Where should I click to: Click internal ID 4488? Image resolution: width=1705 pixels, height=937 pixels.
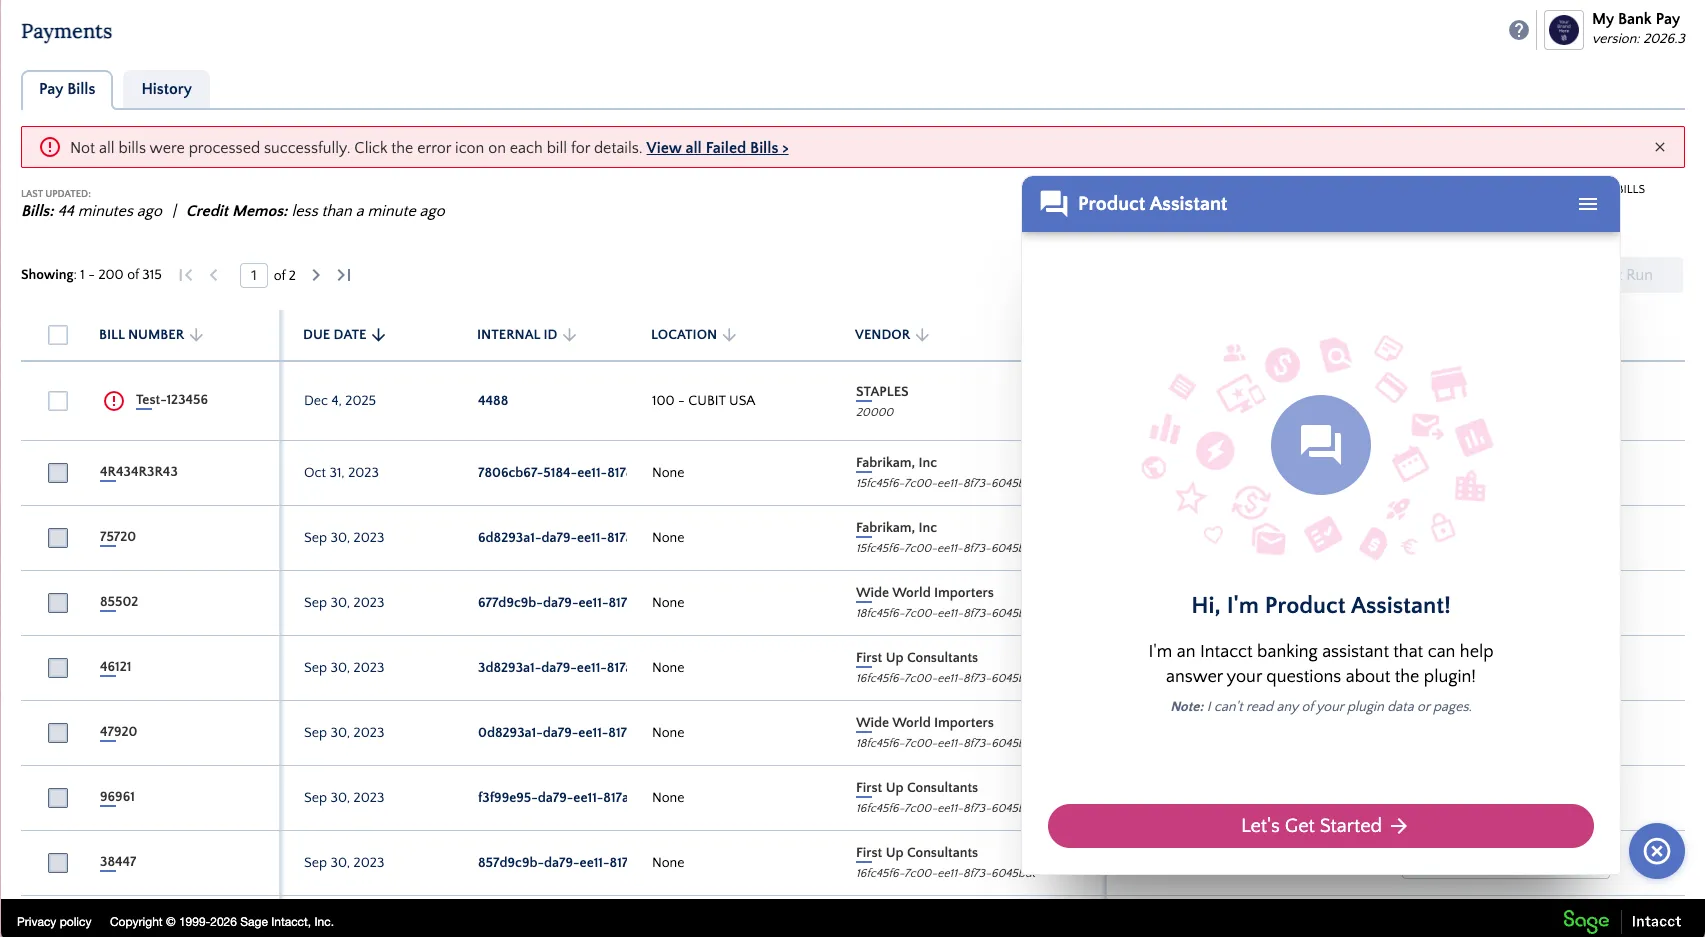tap(493, 401)
